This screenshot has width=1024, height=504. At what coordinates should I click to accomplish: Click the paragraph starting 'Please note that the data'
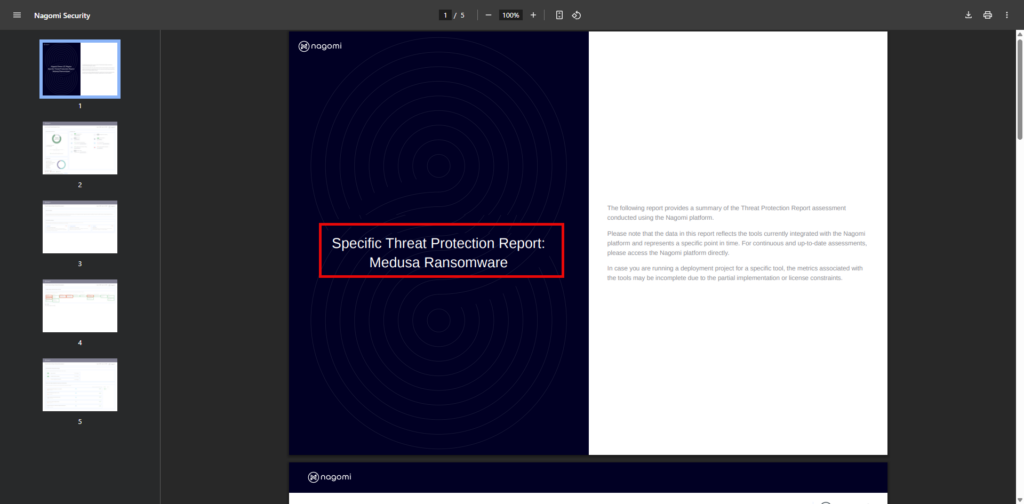point(737,243)
